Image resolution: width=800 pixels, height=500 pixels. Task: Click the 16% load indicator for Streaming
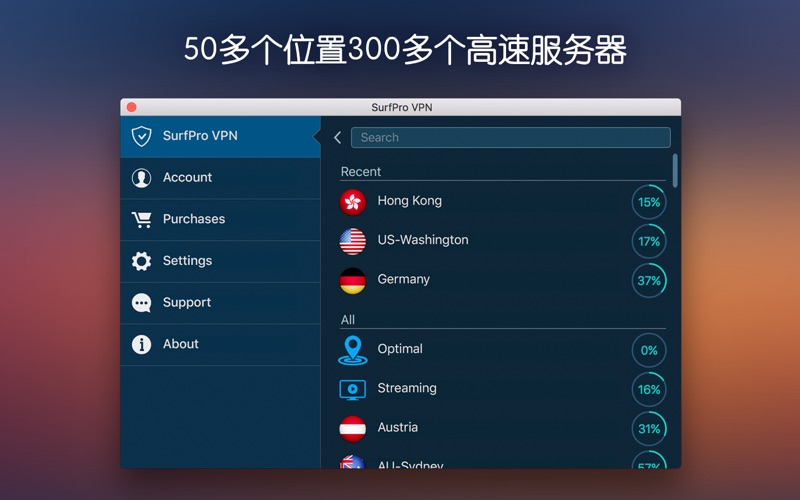point(649,390)
